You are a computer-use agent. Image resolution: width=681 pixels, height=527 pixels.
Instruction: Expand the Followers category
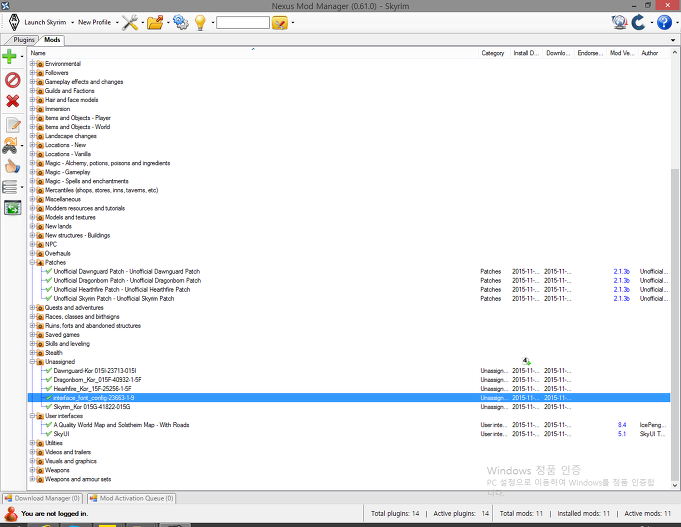point(32,73)
